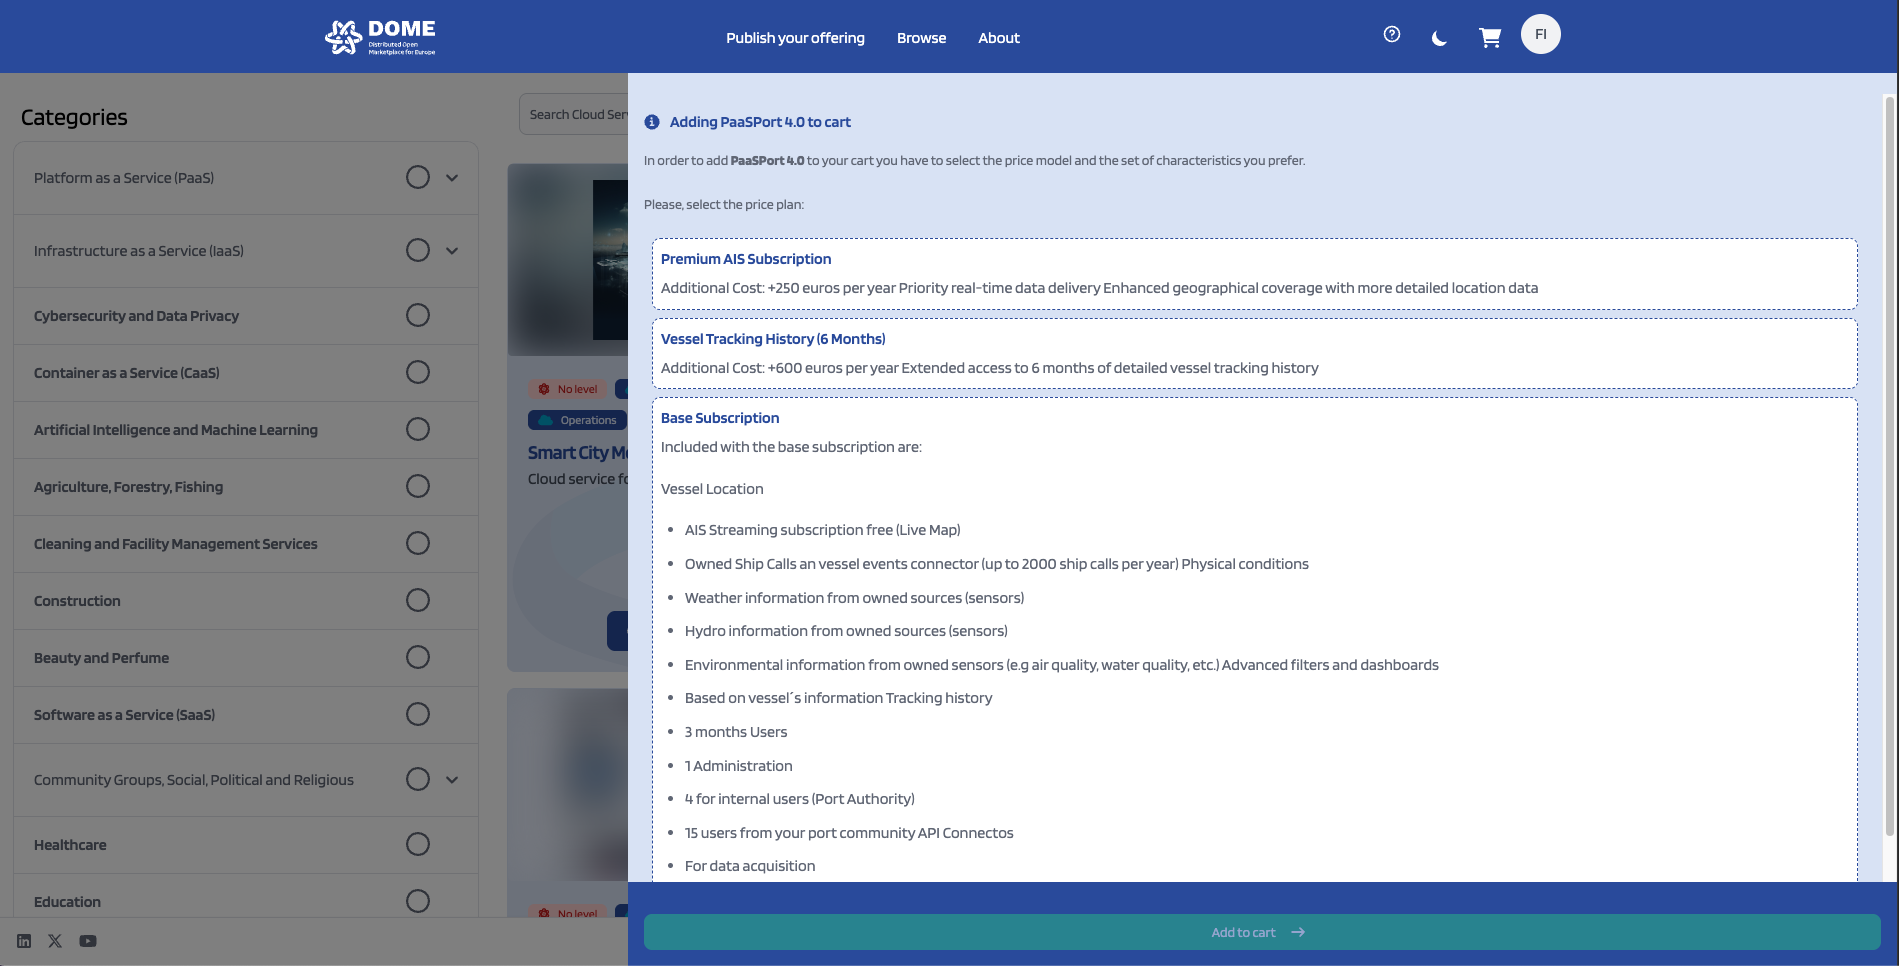Select Artificial Intelligence and Machine Learning radio
Image resolution: width=1899 pixels, height=966 pixels.
tap(418, 429)
